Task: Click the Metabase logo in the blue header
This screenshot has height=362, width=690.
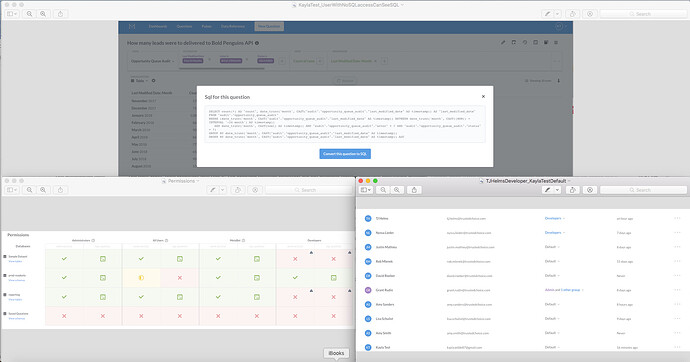Action: tap(132, 27)
